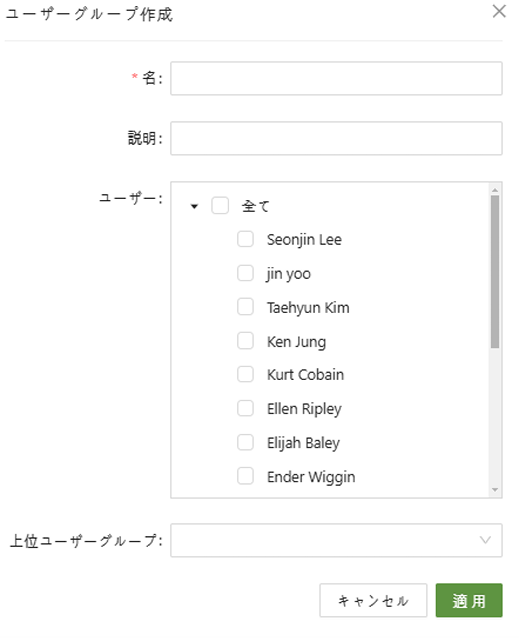Viewport: 519px width, 638px height.
Task: Tick the Ellen Ripley checkbox
Action: [x=245, y=408]
